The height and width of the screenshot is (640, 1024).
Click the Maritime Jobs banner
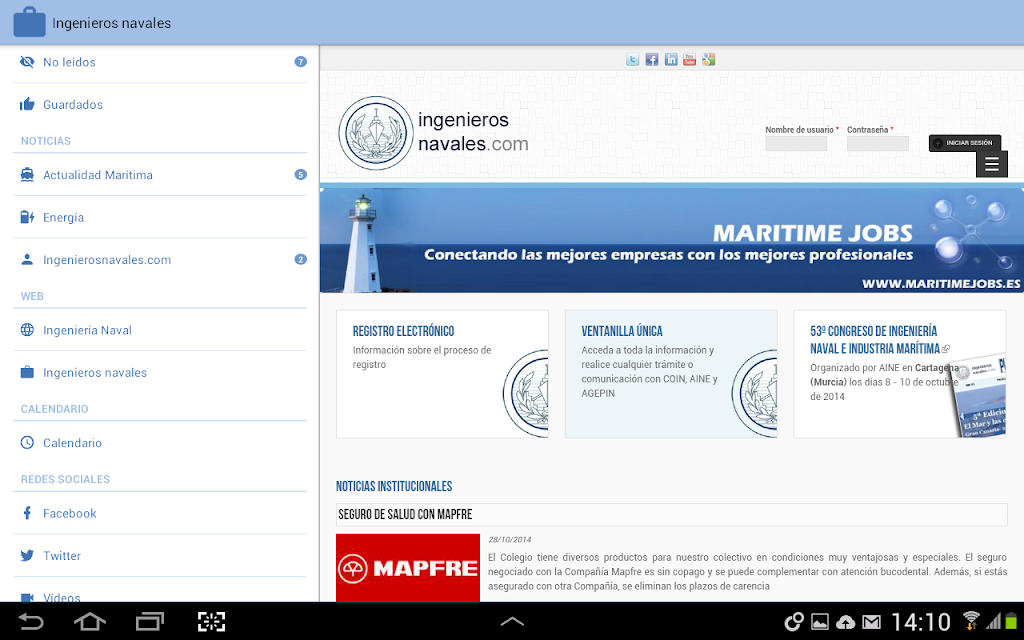(671, 239)
